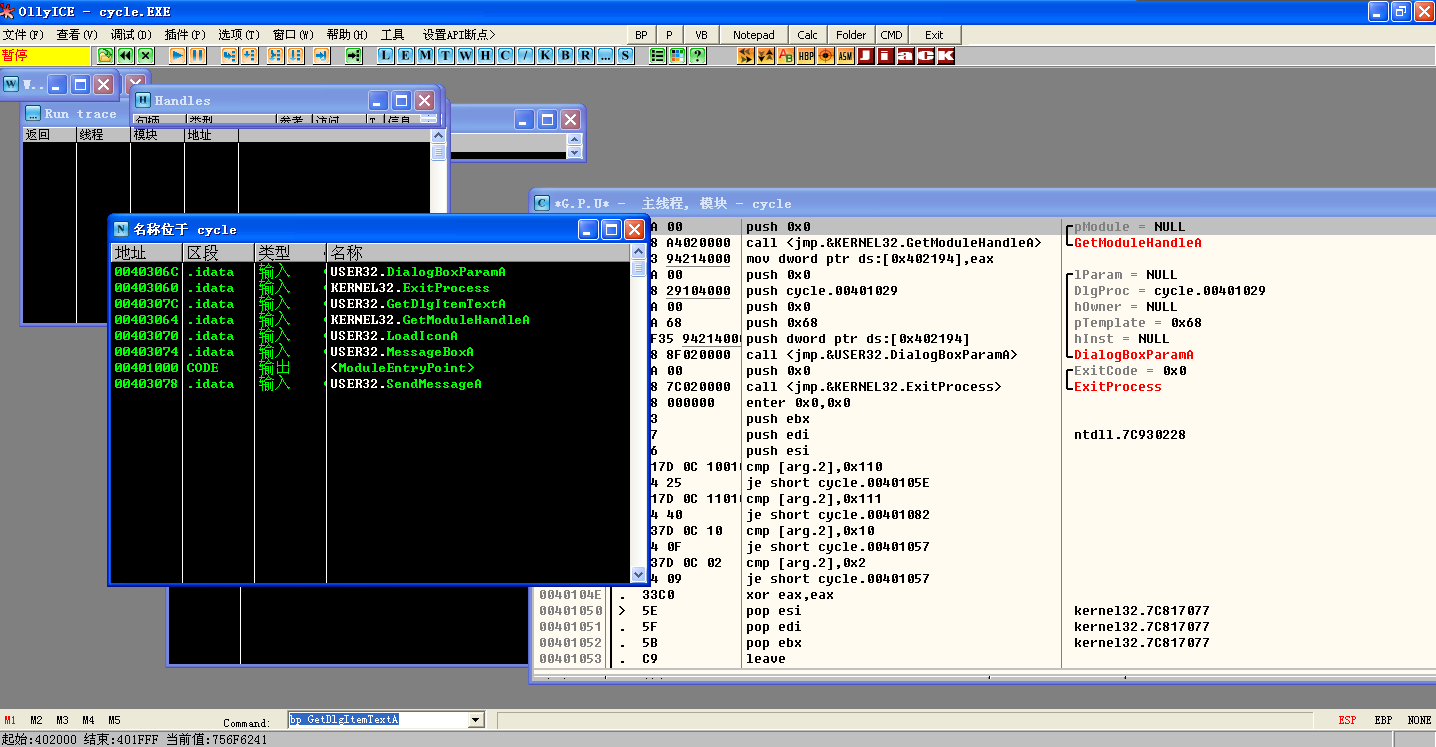The width and height of the screenshot is (1436, 747).
Task: Select the USER32.GetDlgItemTextA row in names list
Action: pyautogui.click(x=418, y=304)
